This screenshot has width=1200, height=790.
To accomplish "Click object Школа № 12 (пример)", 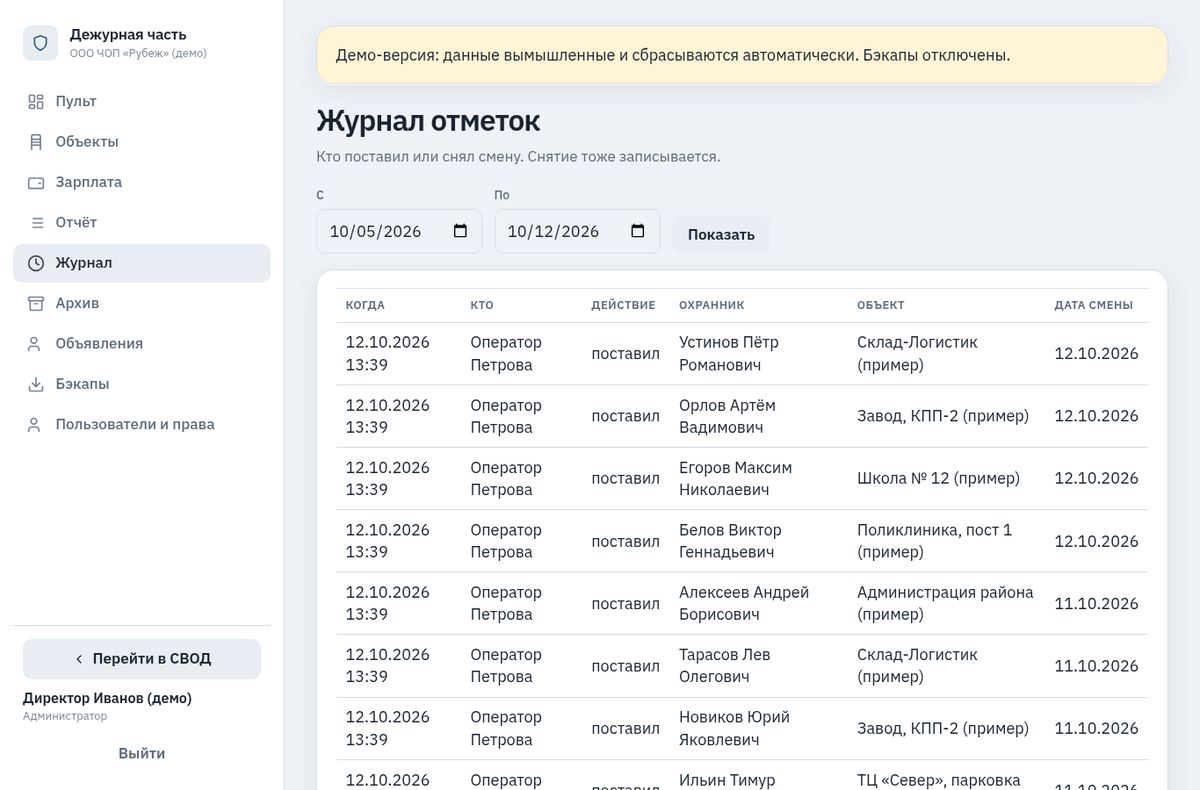I will coord(938,478).
